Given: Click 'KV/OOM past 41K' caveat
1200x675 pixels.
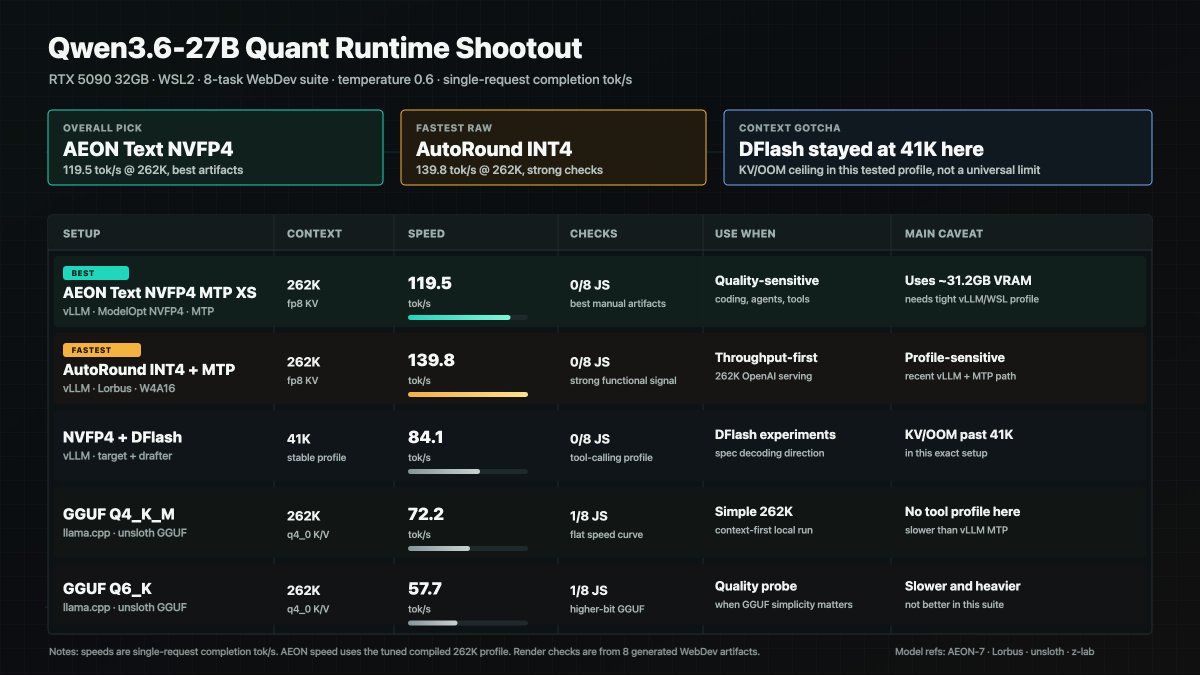Looking at the screenshot, I should click(x=959, y=435).
